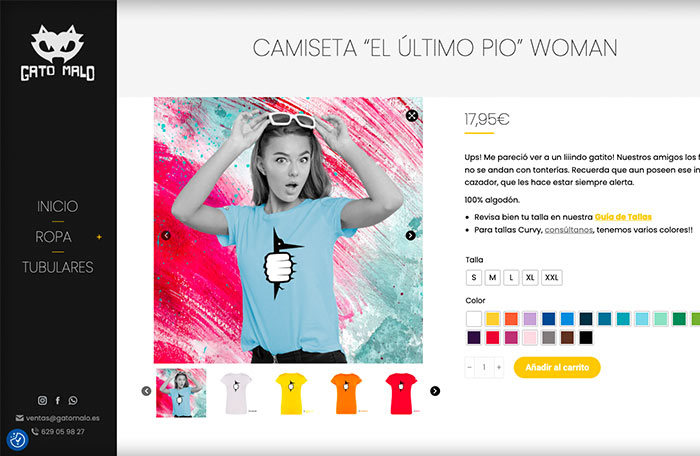
Task: Select size XL
Action: pyautogui.click(x=530, y=277)
